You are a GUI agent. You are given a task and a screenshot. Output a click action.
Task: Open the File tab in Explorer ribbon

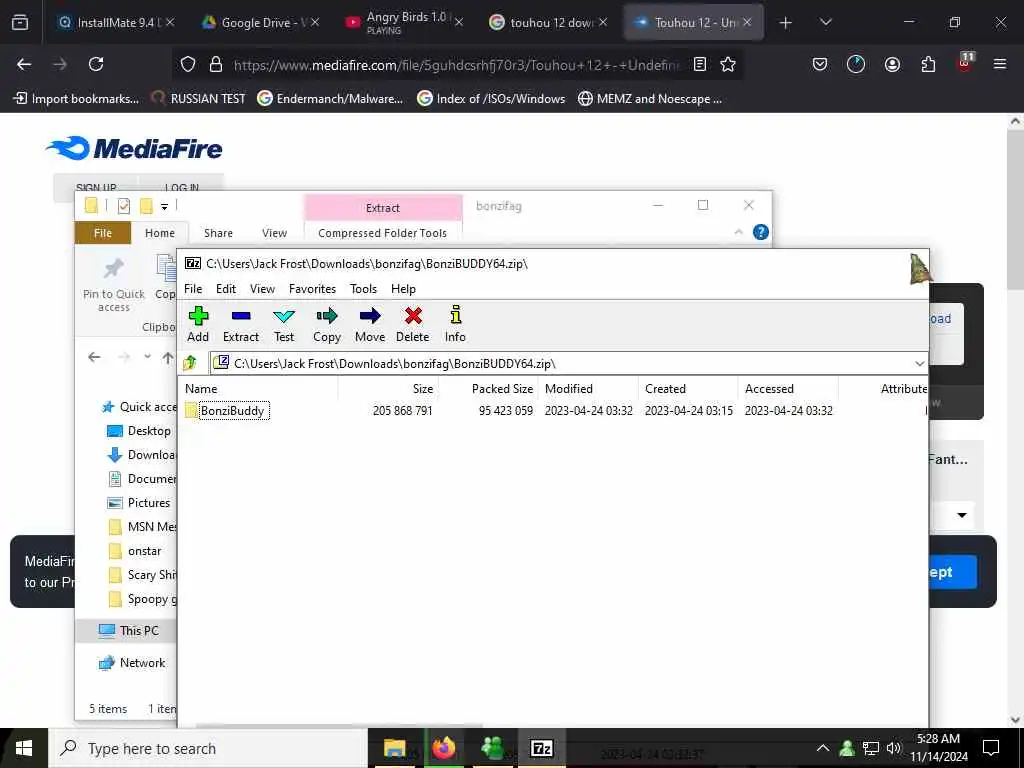point(103,233)
